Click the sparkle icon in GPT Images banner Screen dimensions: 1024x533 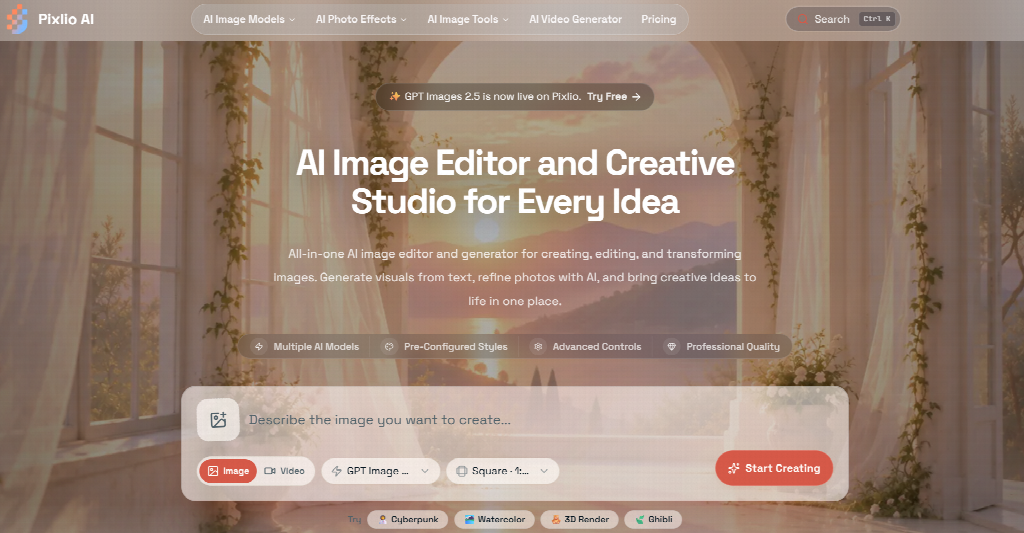pyautogui.click(x=394, y=97)
